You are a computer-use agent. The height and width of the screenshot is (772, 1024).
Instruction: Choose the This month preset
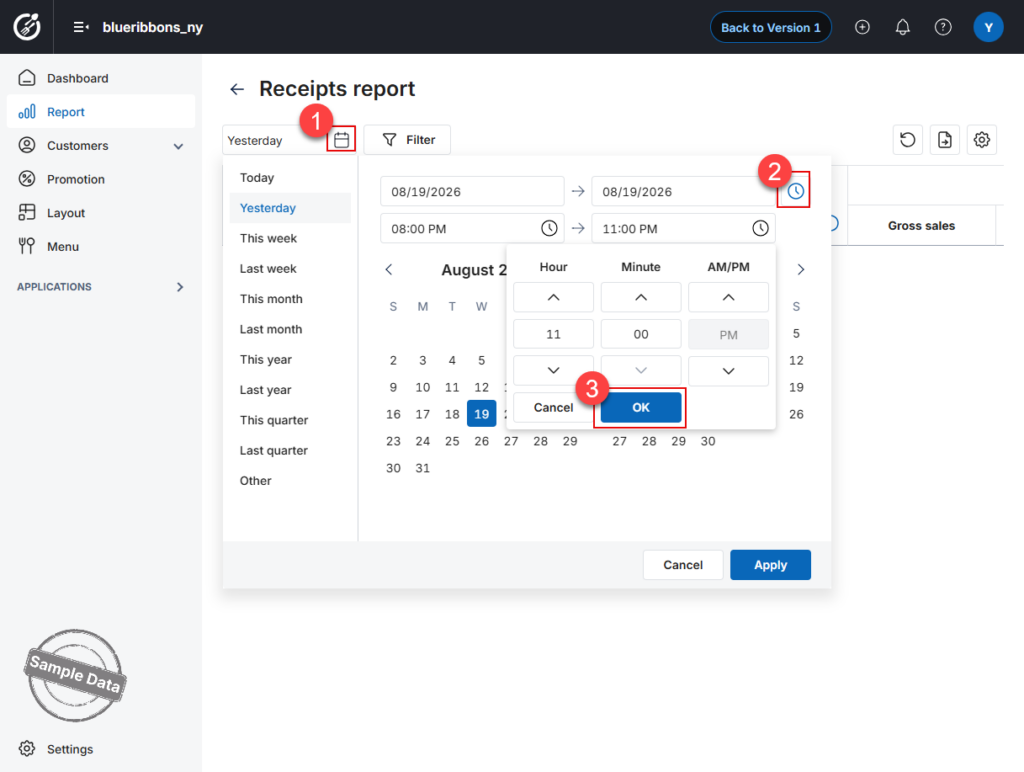(x=290, y=298)
